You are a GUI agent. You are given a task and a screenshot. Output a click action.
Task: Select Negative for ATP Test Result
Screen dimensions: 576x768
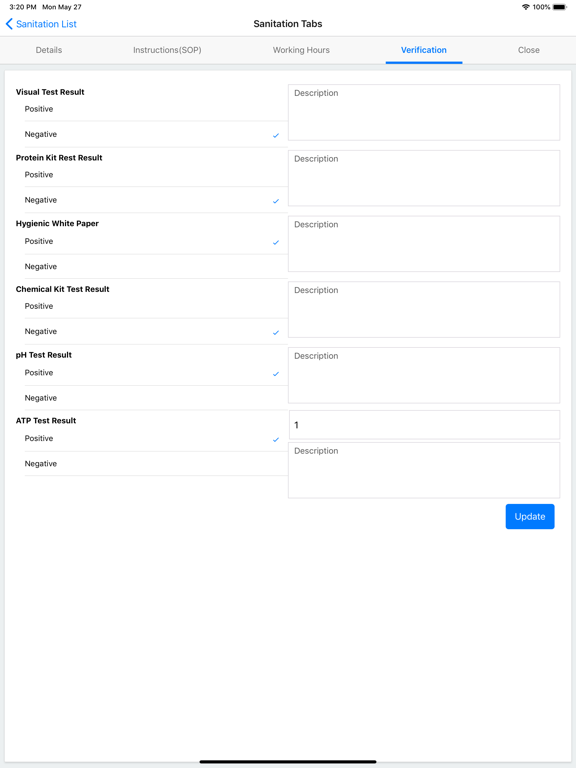[x=156, y=463]
